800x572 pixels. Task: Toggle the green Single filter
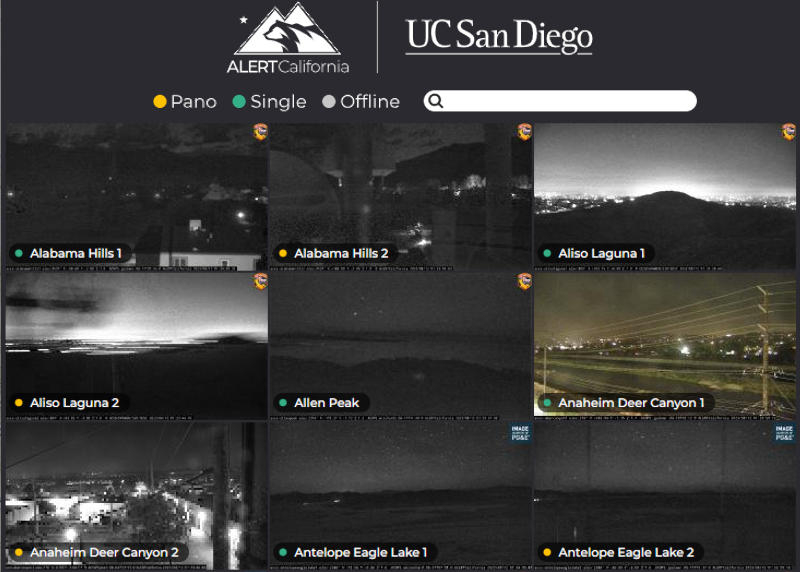tap(269, 102)
